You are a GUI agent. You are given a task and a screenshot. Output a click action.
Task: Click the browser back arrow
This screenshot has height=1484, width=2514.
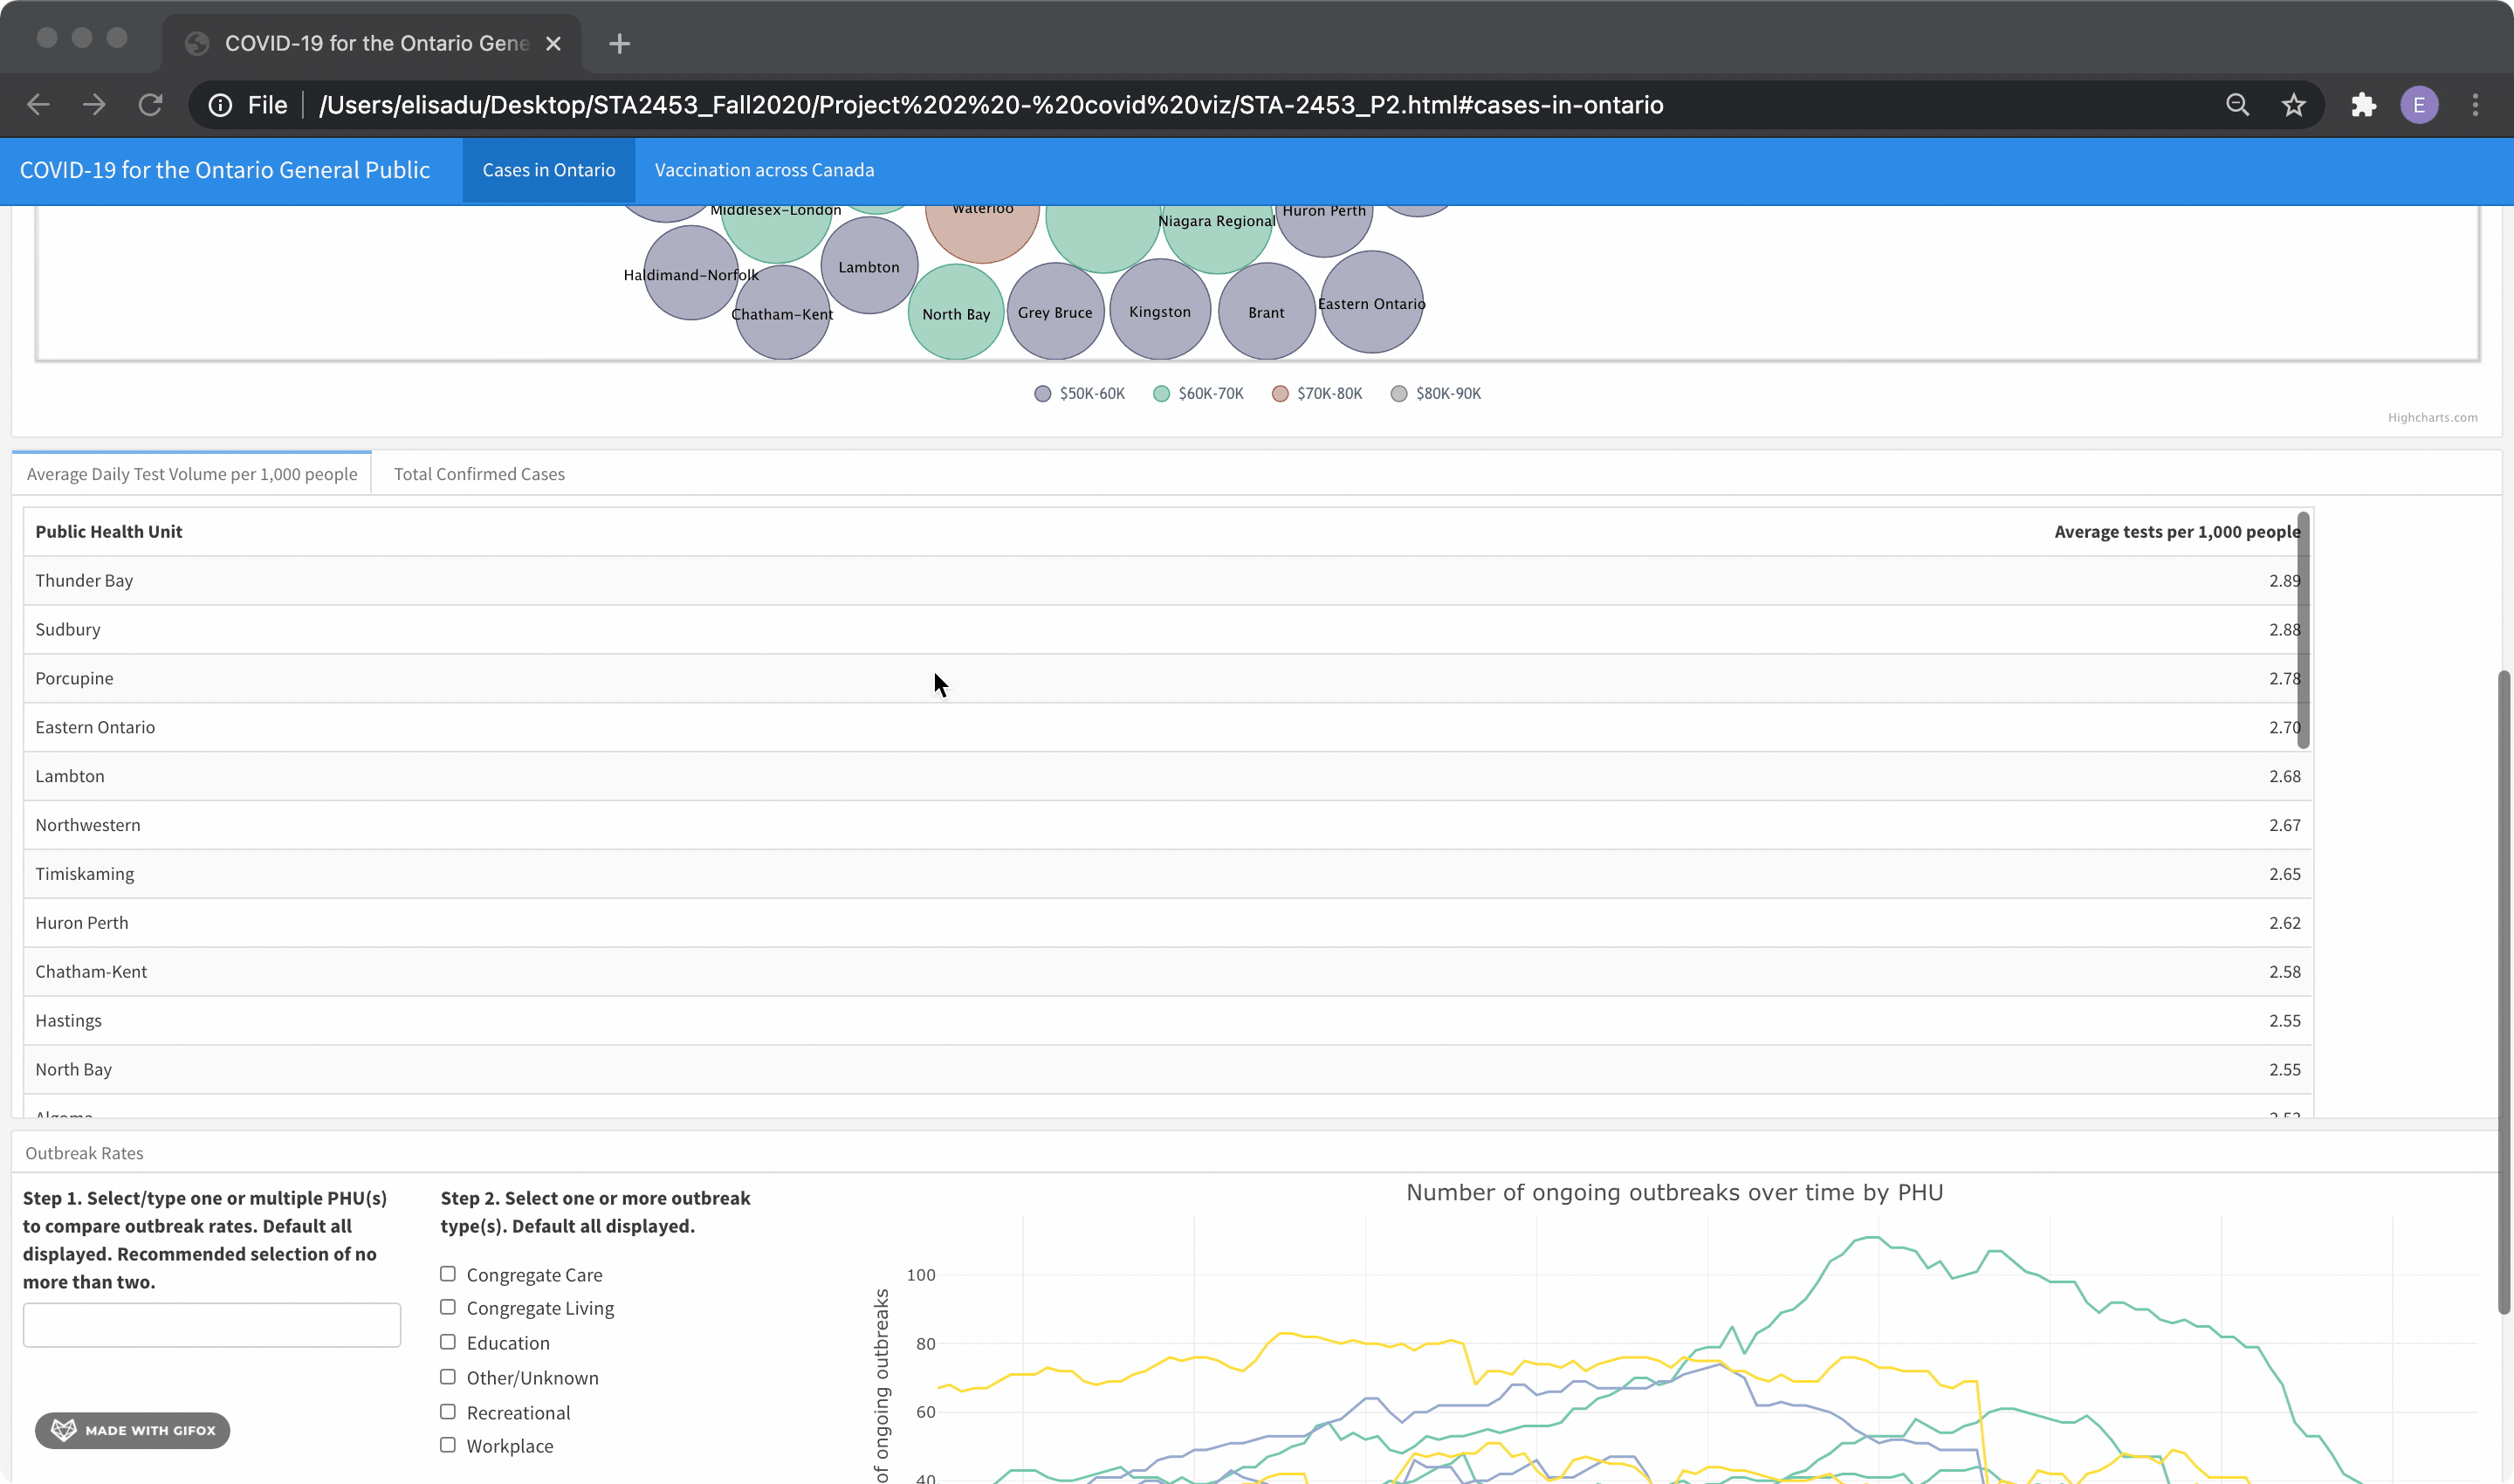[x=38, y=105]
